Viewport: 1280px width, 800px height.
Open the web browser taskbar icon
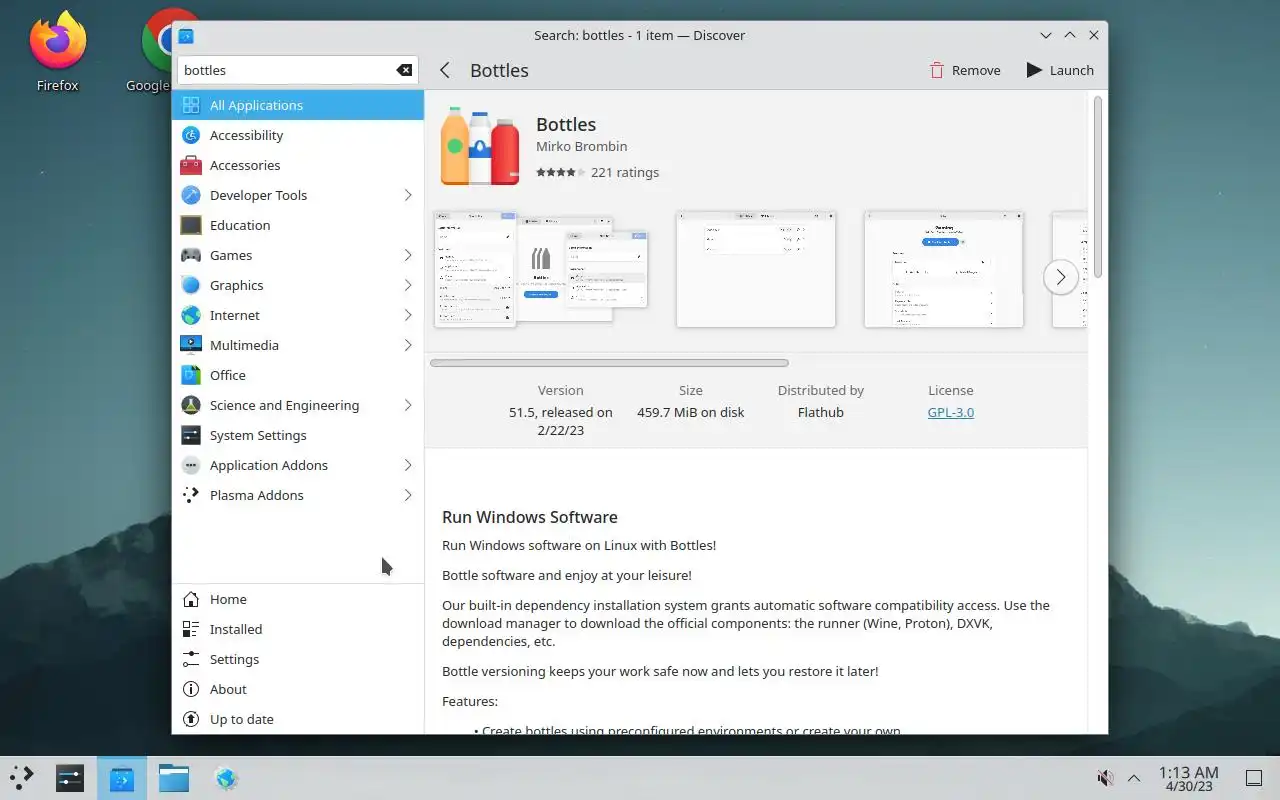[226, 778]
